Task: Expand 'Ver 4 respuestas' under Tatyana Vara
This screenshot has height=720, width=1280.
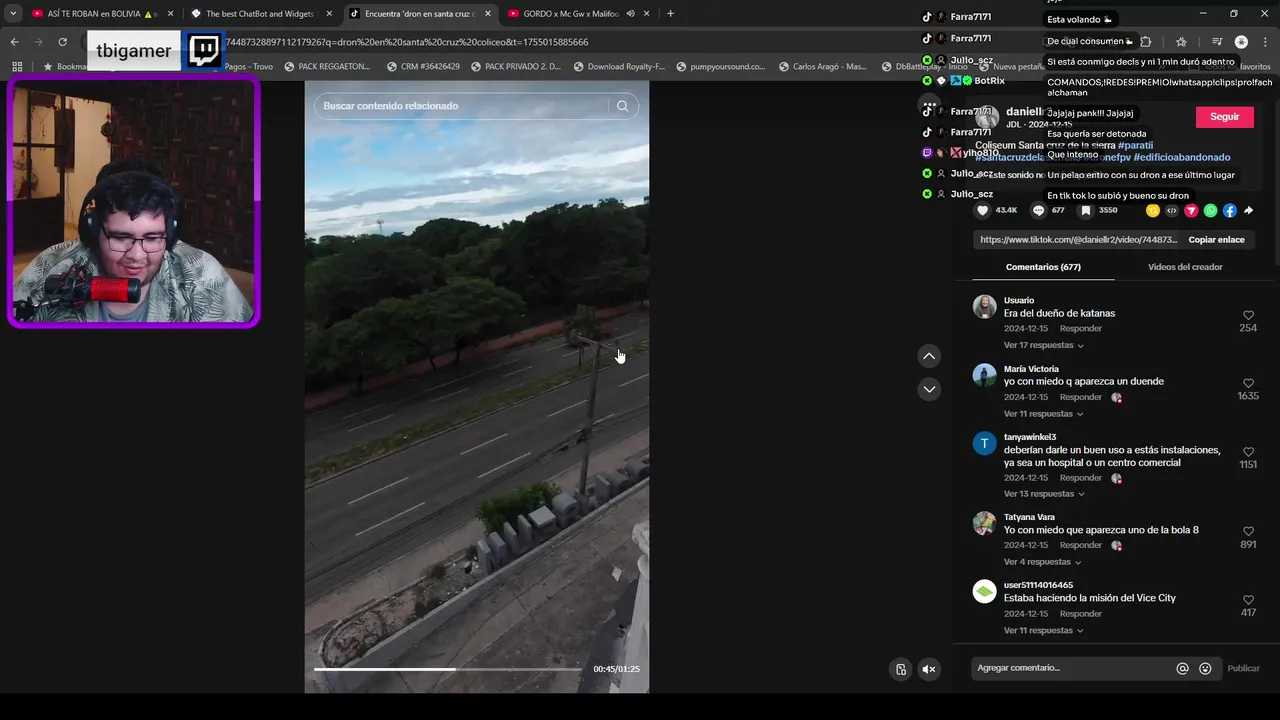Action: 1042,562
